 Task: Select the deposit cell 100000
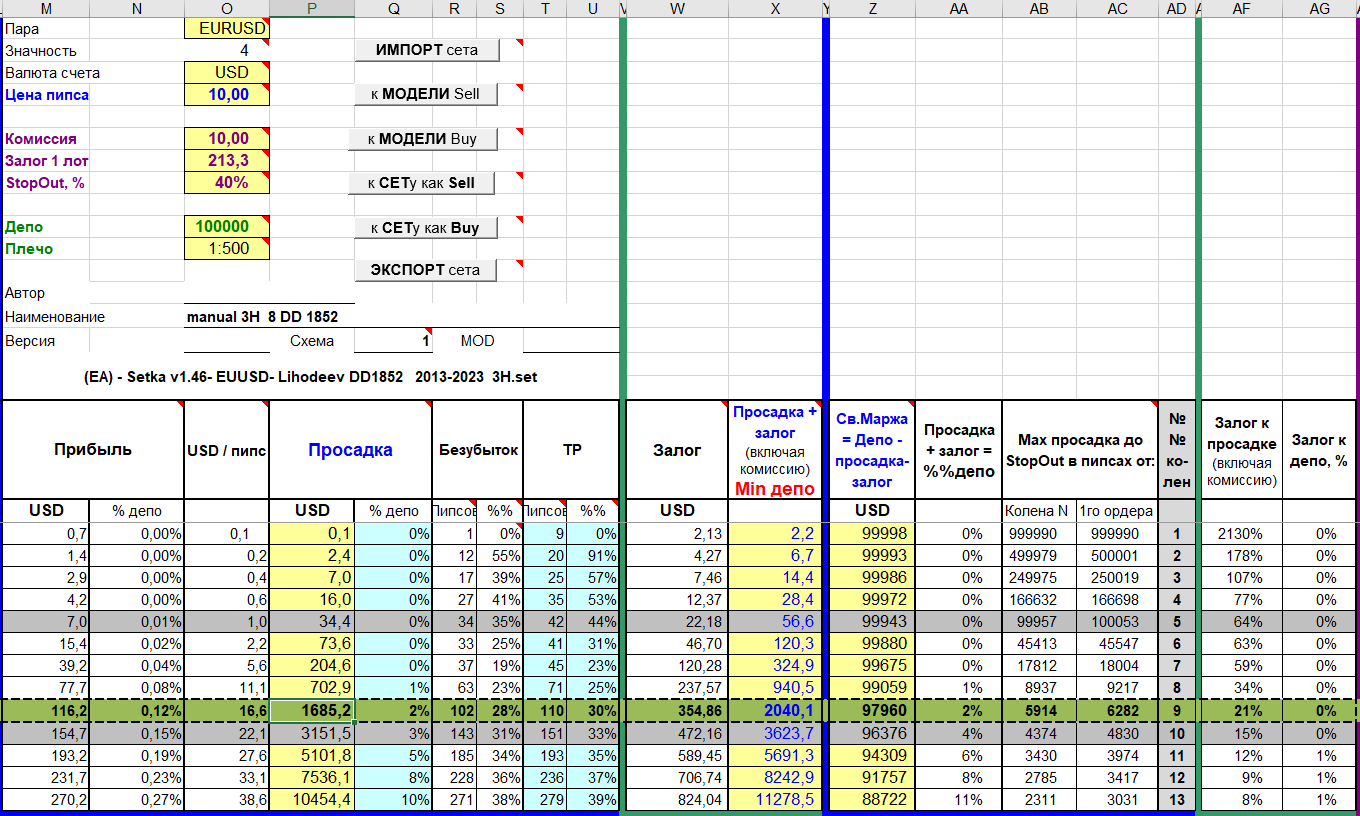227,227
